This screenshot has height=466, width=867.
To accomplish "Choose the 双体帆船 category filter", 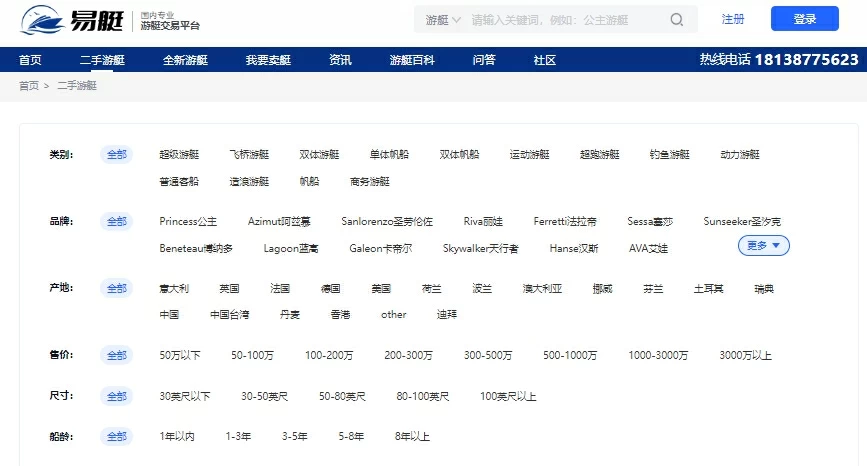I will pos(459,154).
